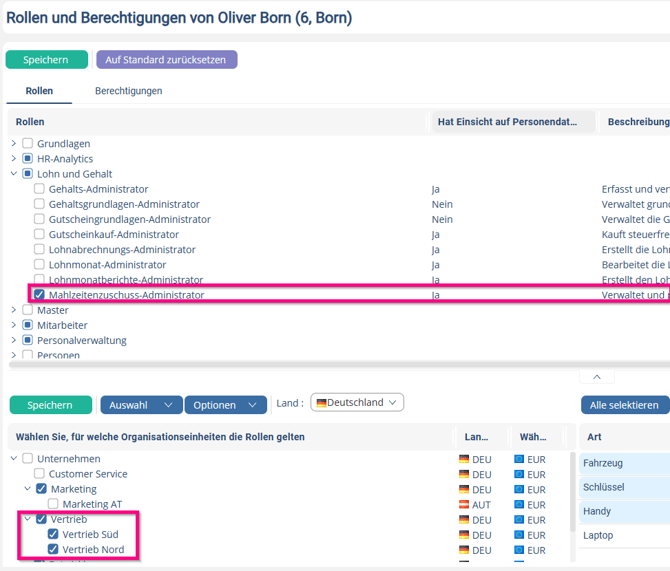This screenshot has width=670, height=571.
Task: Select the Rollen tab
Action: point(39,91)
